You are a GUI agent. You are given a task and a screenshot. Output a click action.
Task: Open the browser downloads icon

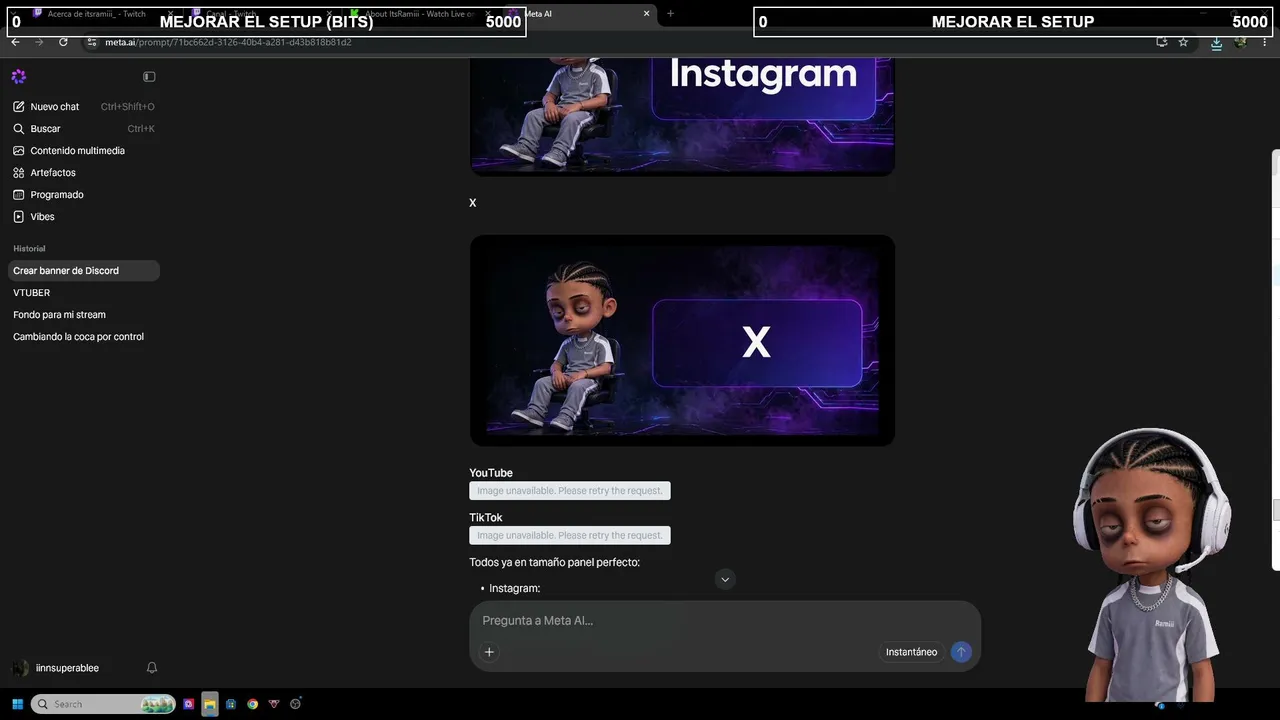click(x=1216, y=42)
